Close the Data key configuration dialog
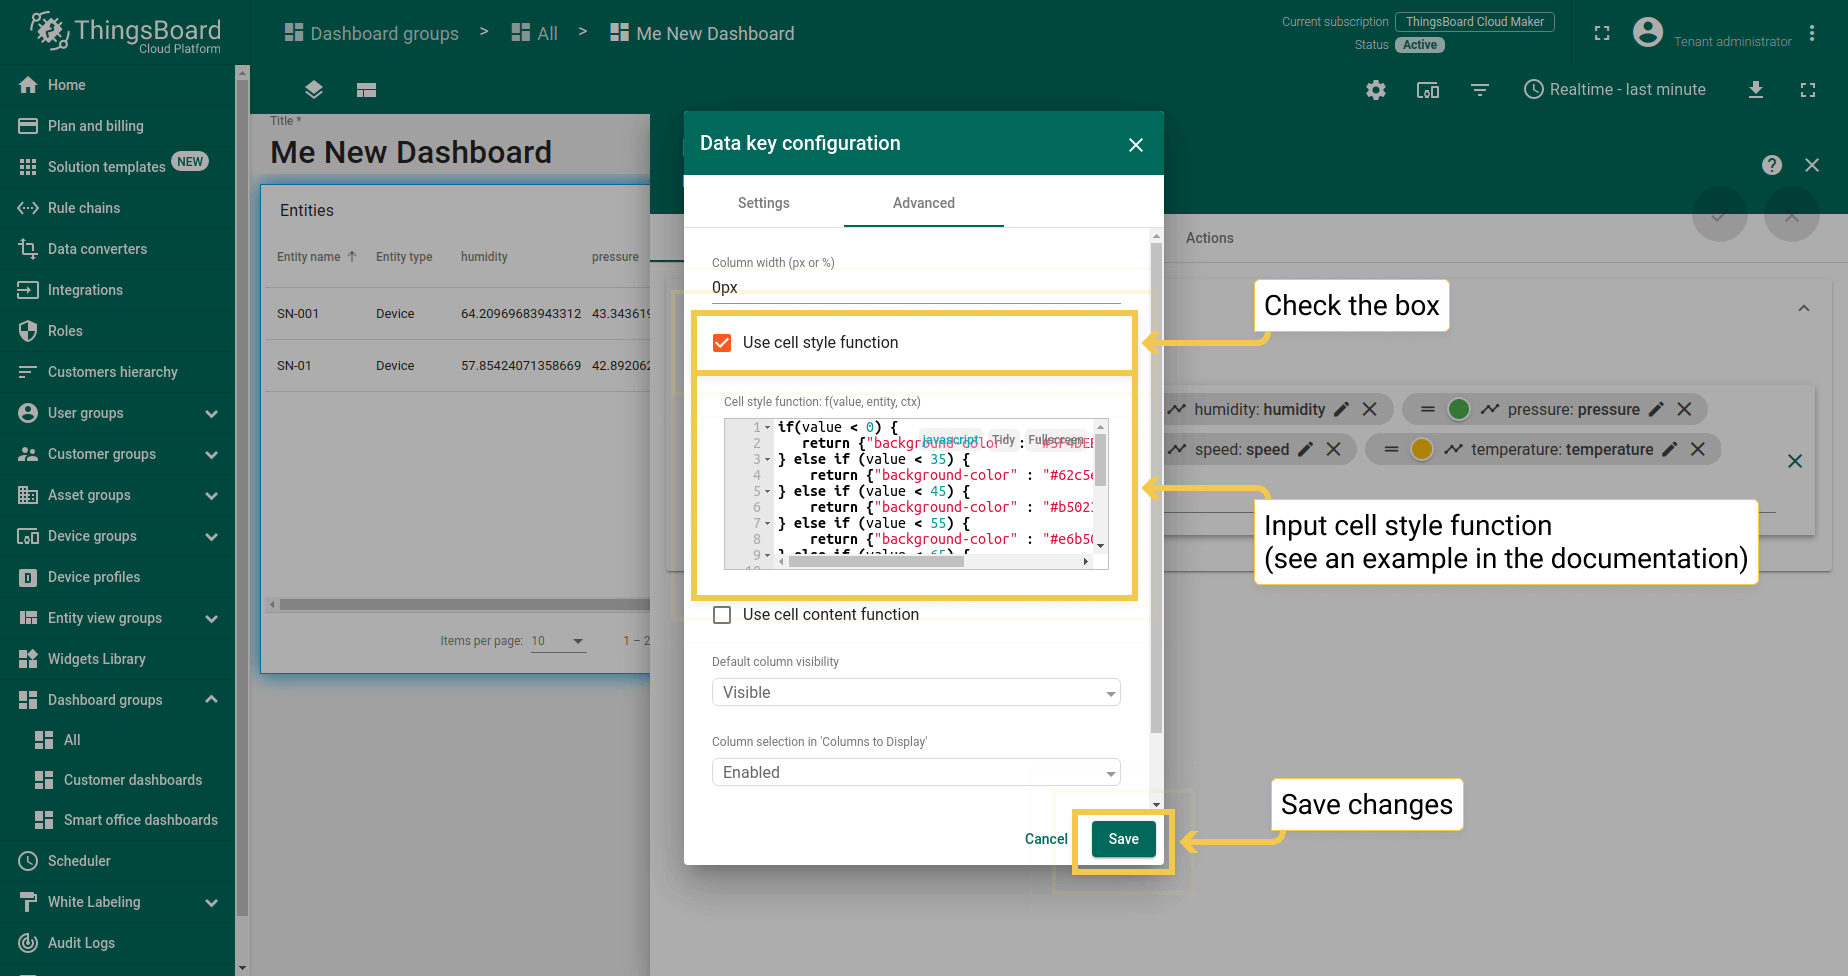 [x=1136, y=145]
